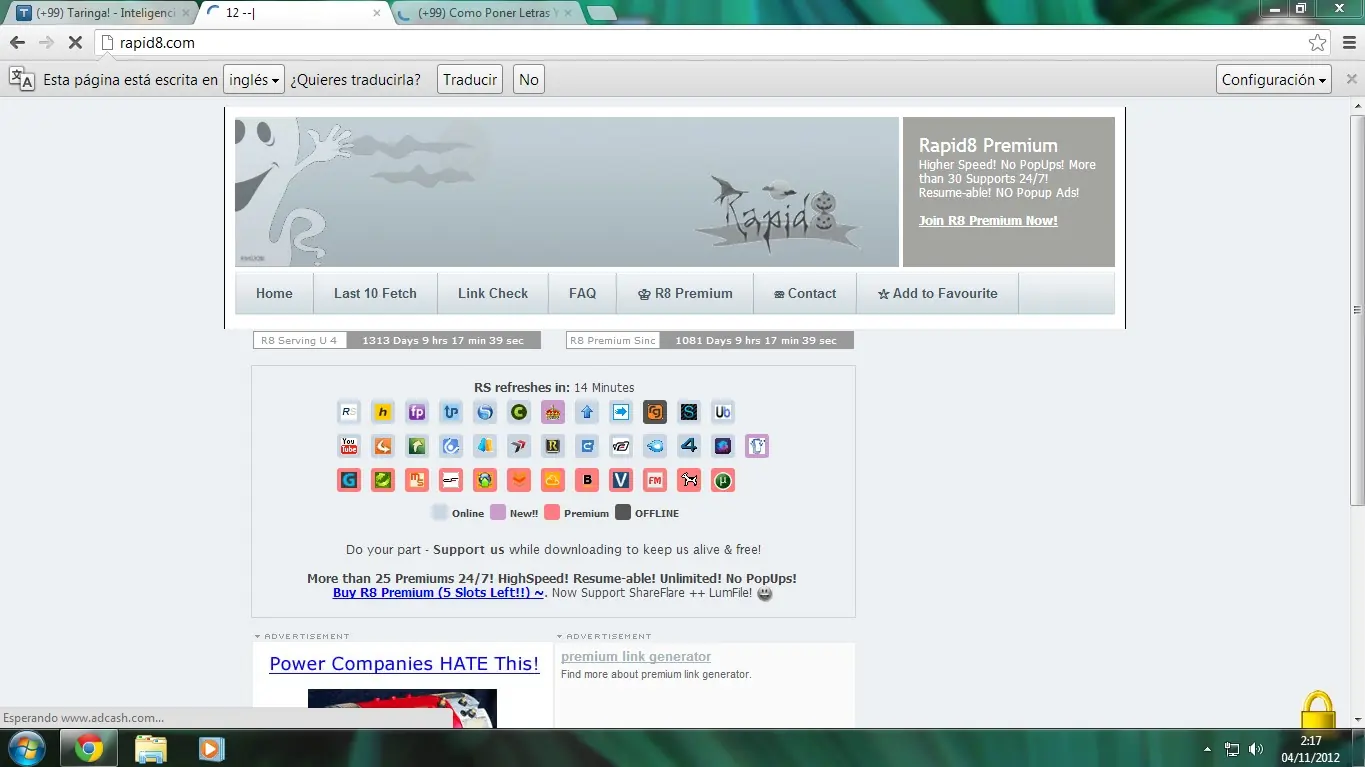This screenshot has width=1365, height=767.
Task: Open the Windows Start menu
Action: tap(26, 748)
